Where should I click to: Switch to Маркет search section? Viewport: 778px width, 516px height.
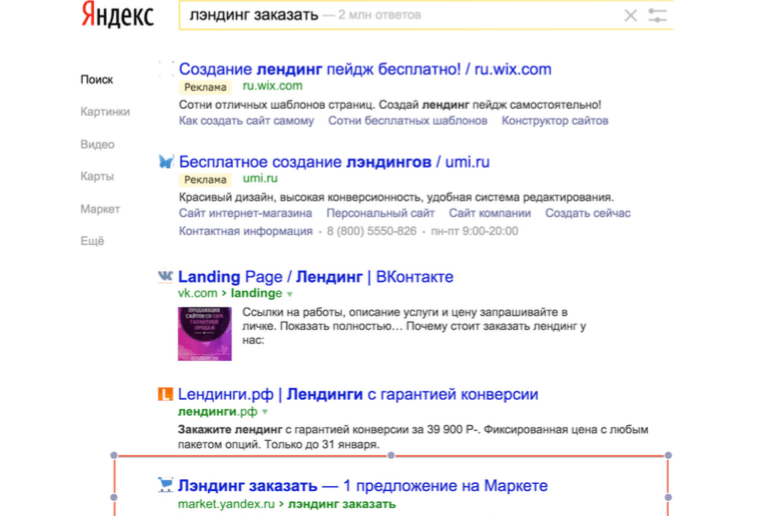[x=100, y=209]
